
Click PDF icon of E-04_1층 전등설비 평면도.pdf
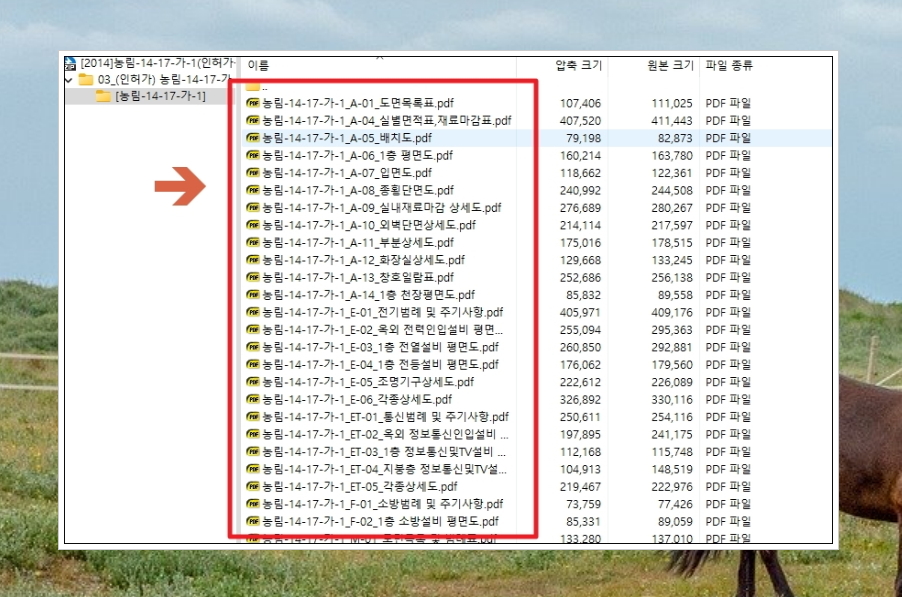tap(253, 364)
